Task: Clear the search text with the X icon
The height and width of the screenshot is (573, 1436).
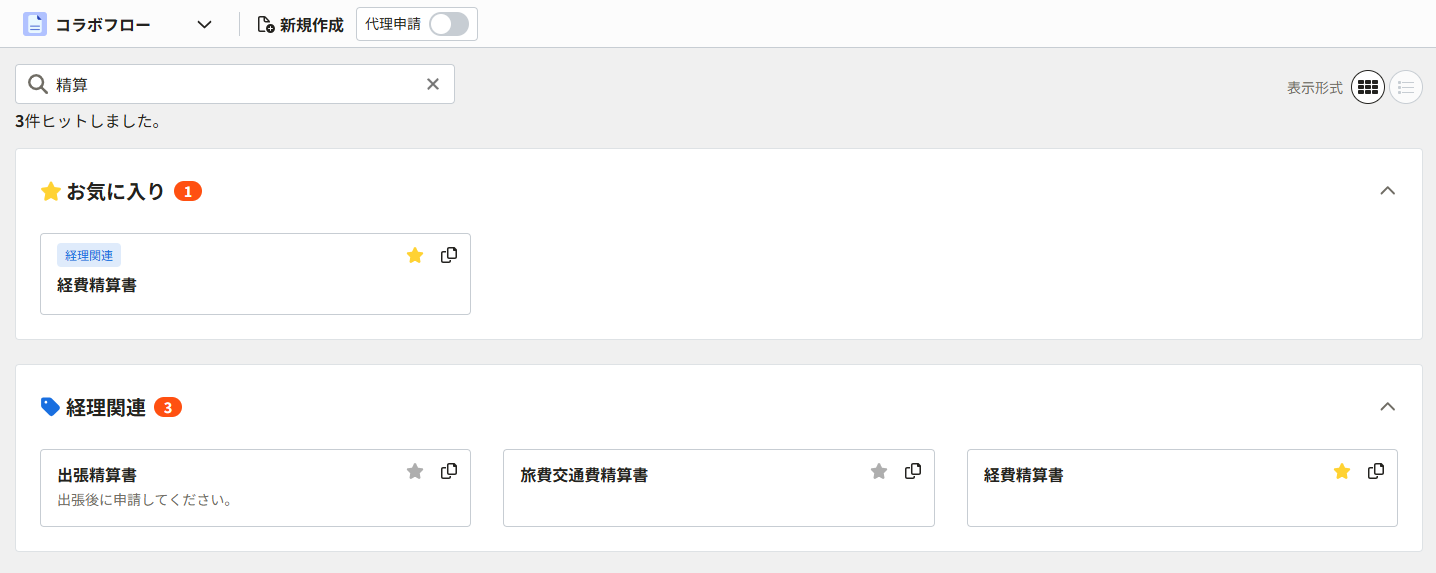Action: tap(433, 84)
